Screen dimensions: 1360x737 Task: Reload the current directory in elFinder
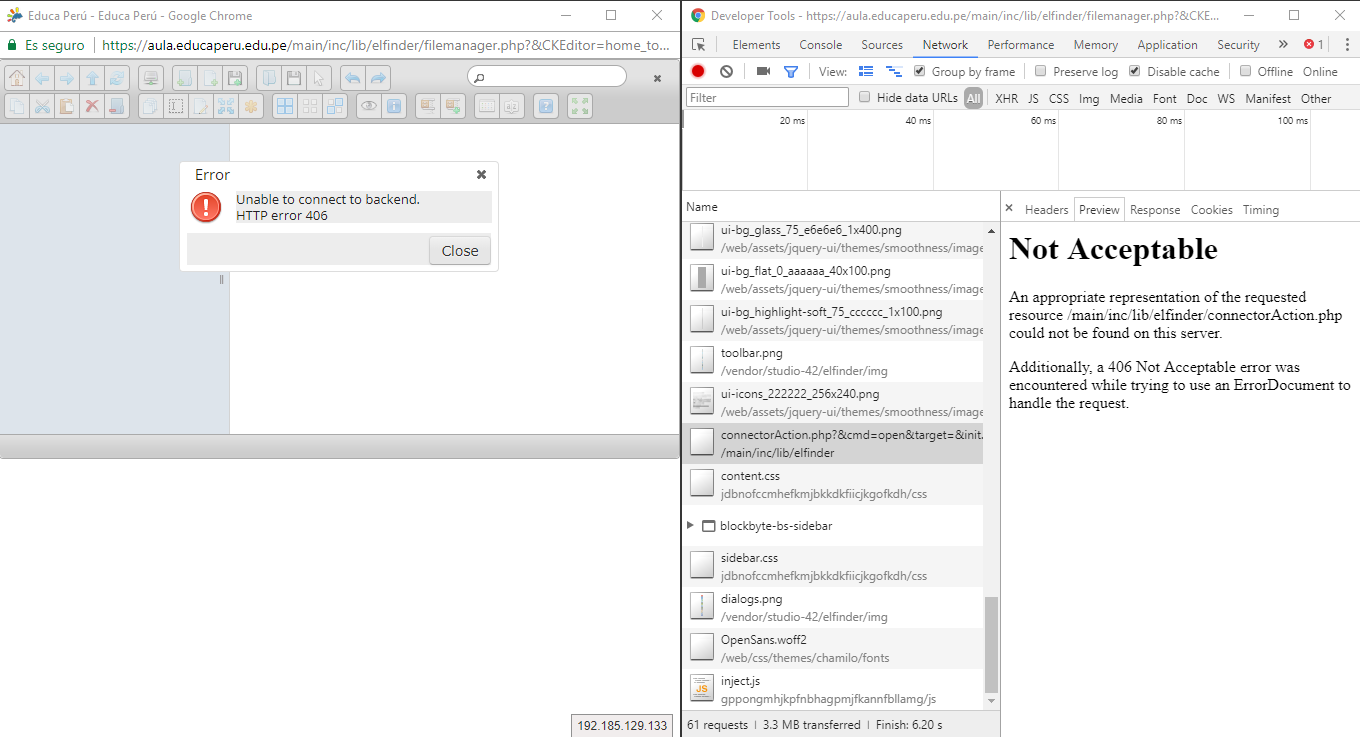116,79
